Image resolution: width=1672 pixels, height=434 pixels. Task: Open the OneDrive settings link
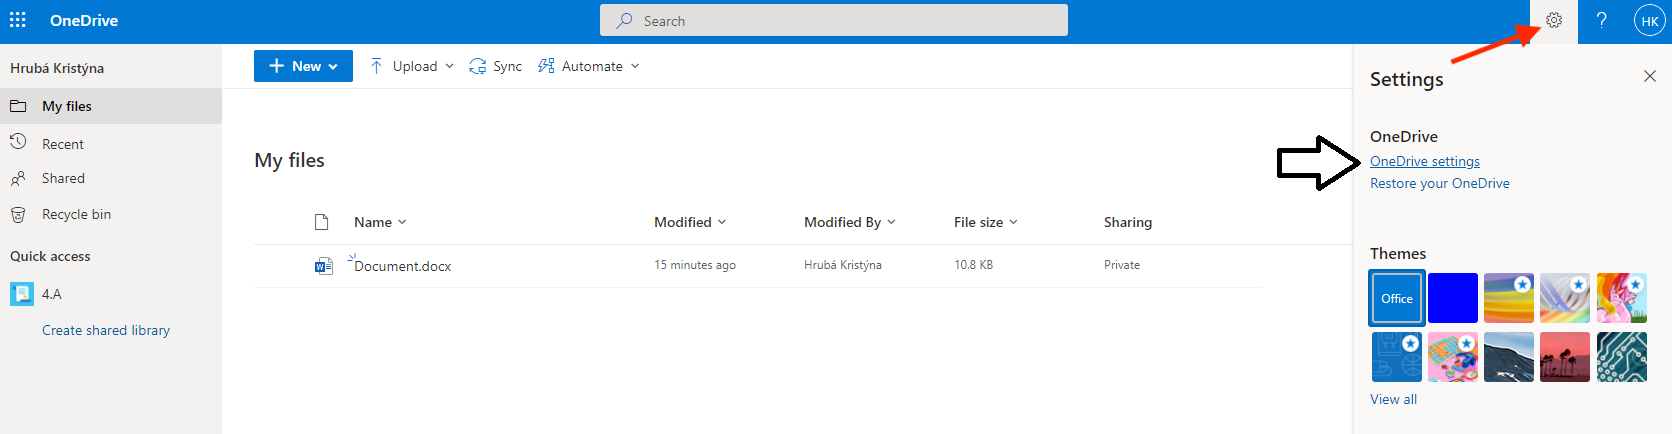click(x=1424, y=161)
